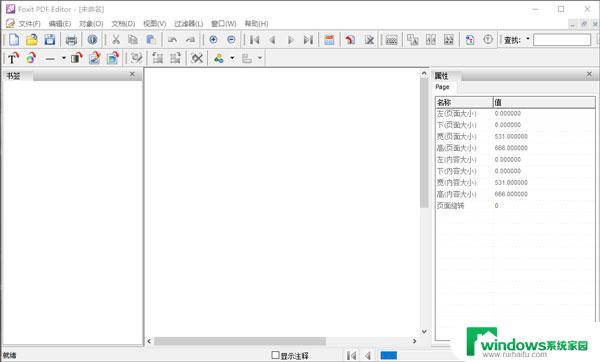Zoom in with the plus magnifier icon
600x362 pixels.
[x=214, y=39]
